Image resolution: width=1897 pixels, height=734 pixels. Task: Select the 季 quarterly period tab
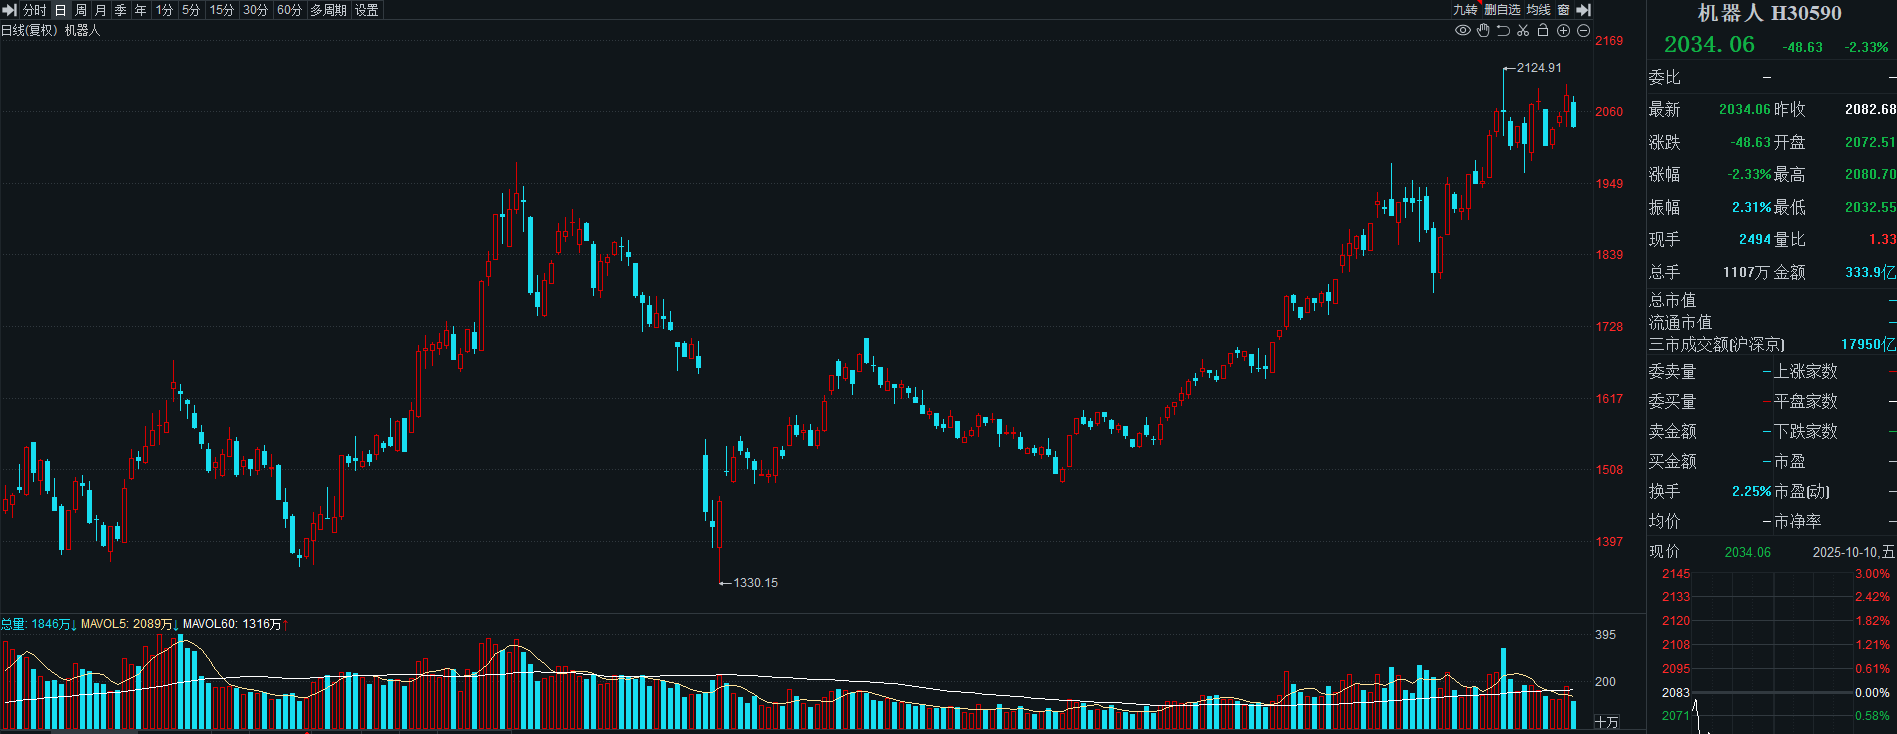point(120,10)
